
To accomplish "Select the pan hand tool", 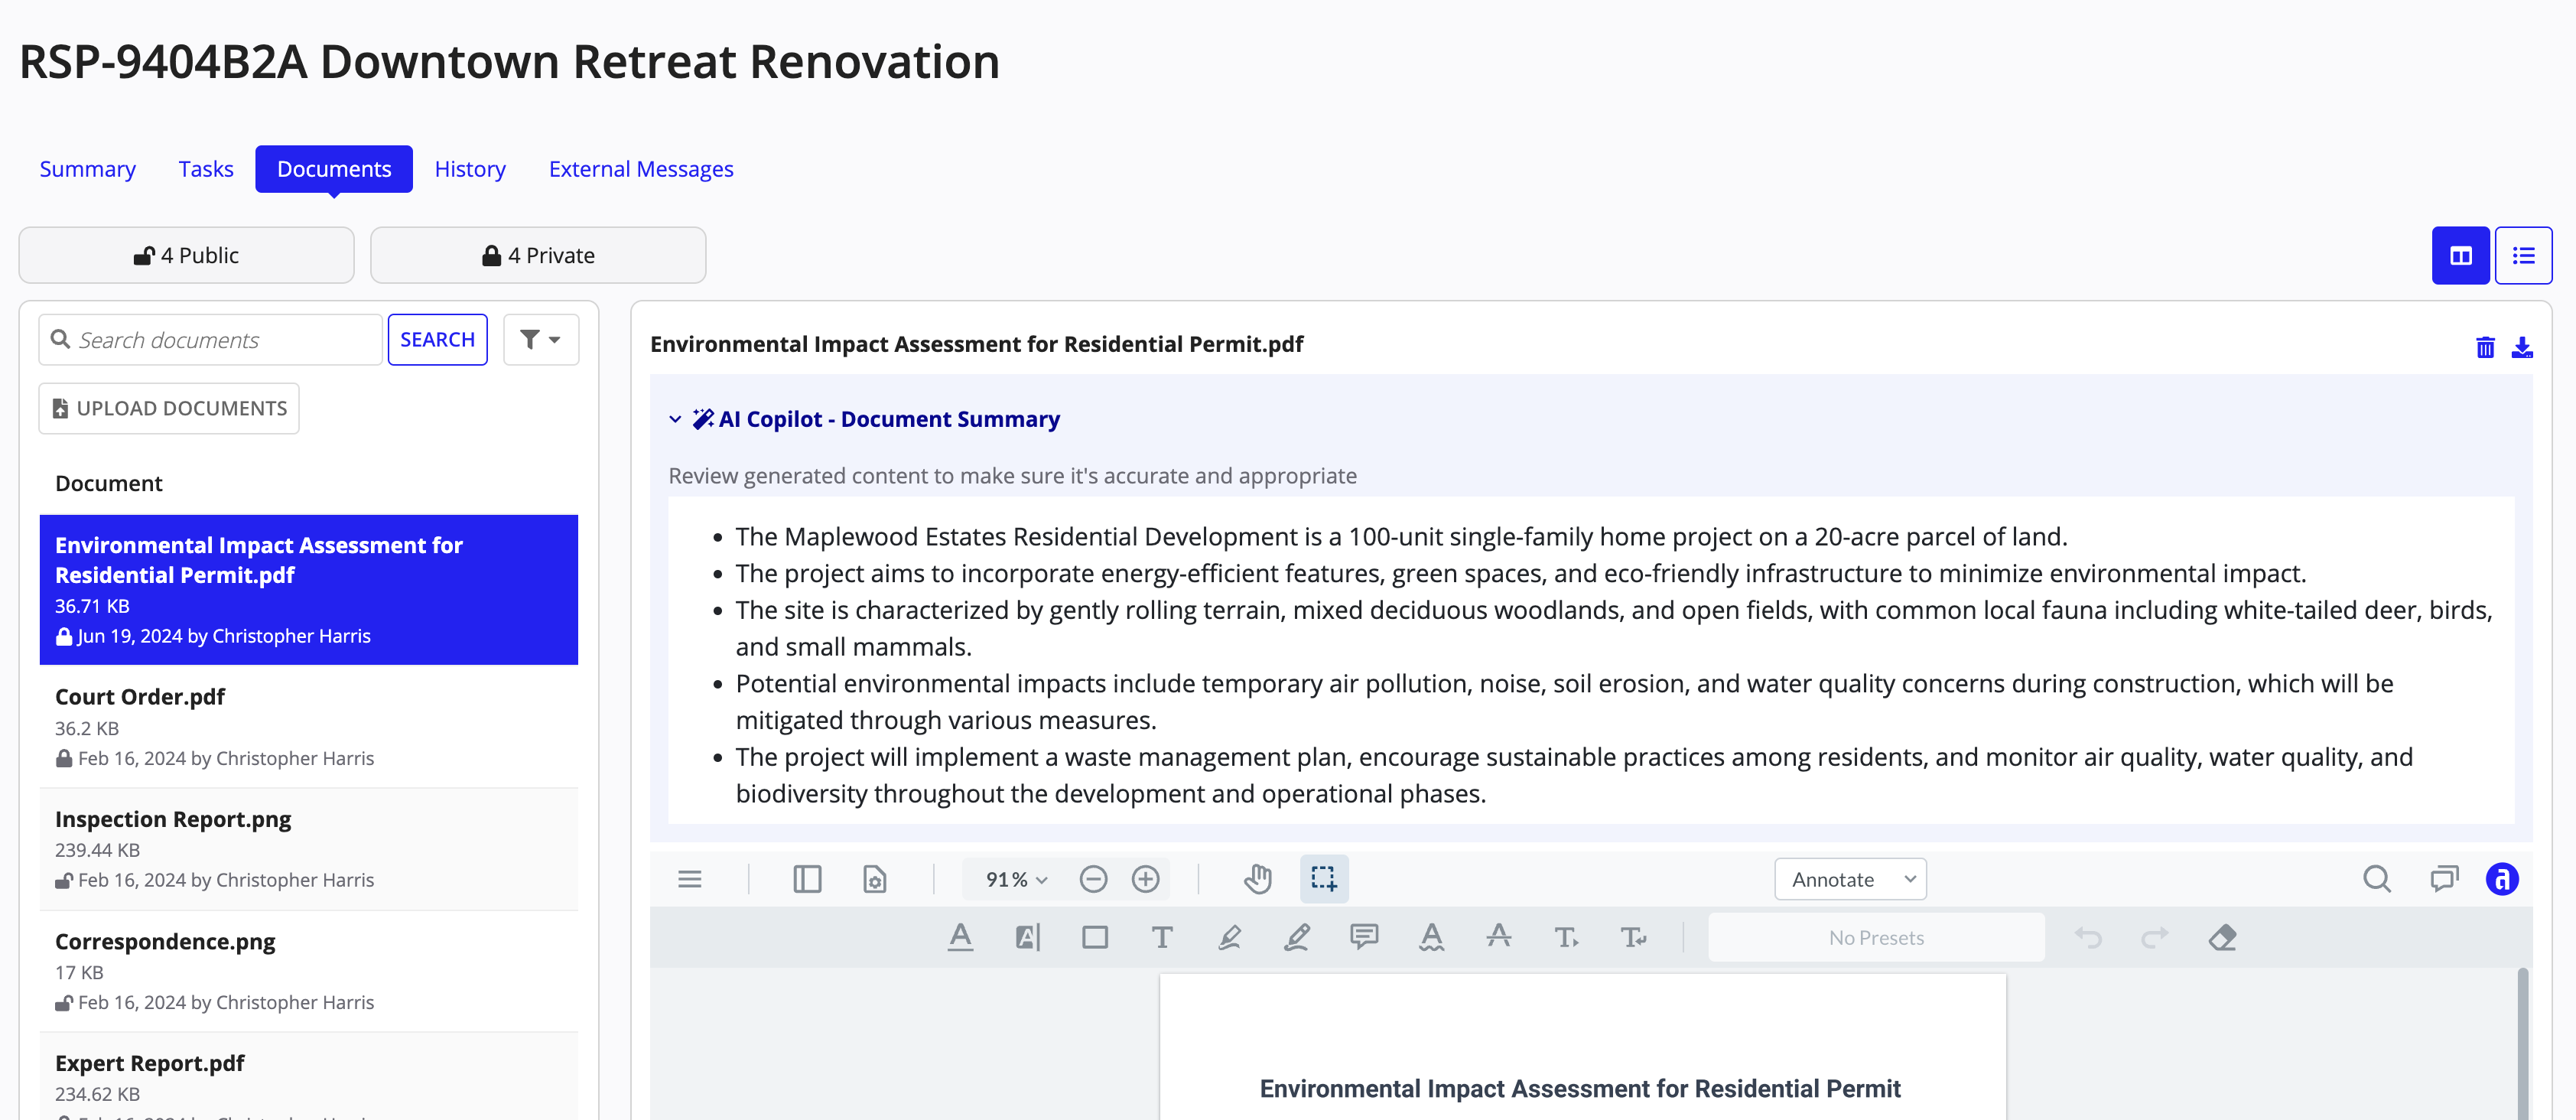I will pyautogui.click(x=1257, y=879).
